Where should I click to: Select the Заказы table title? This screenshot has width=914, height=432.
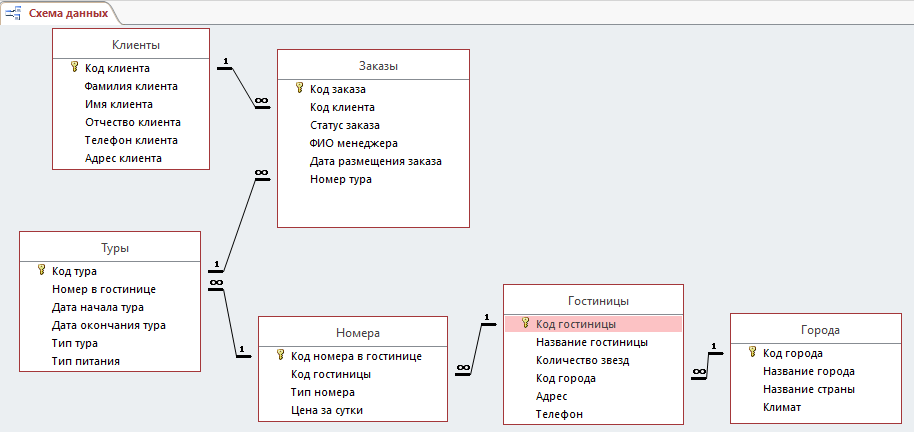pos(378,66)
